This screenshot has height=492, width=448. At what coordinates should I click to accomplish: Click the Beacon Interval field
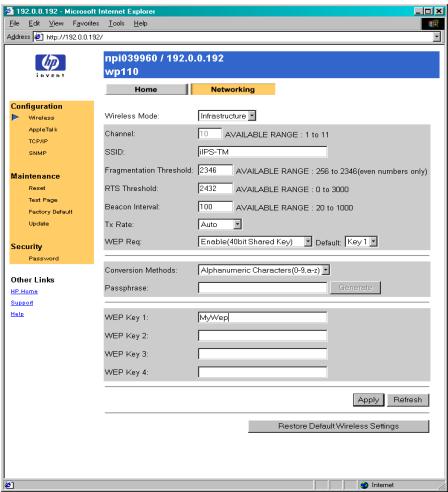click(x=215, y=207)
